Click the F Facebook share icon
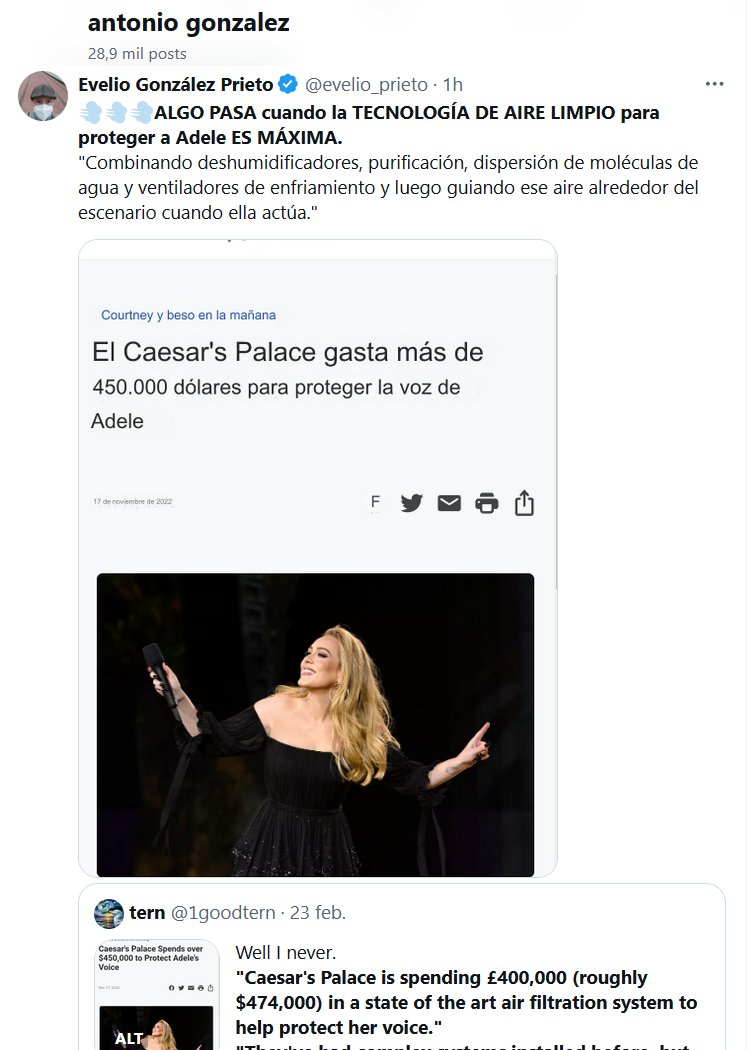 coord(375,502)
